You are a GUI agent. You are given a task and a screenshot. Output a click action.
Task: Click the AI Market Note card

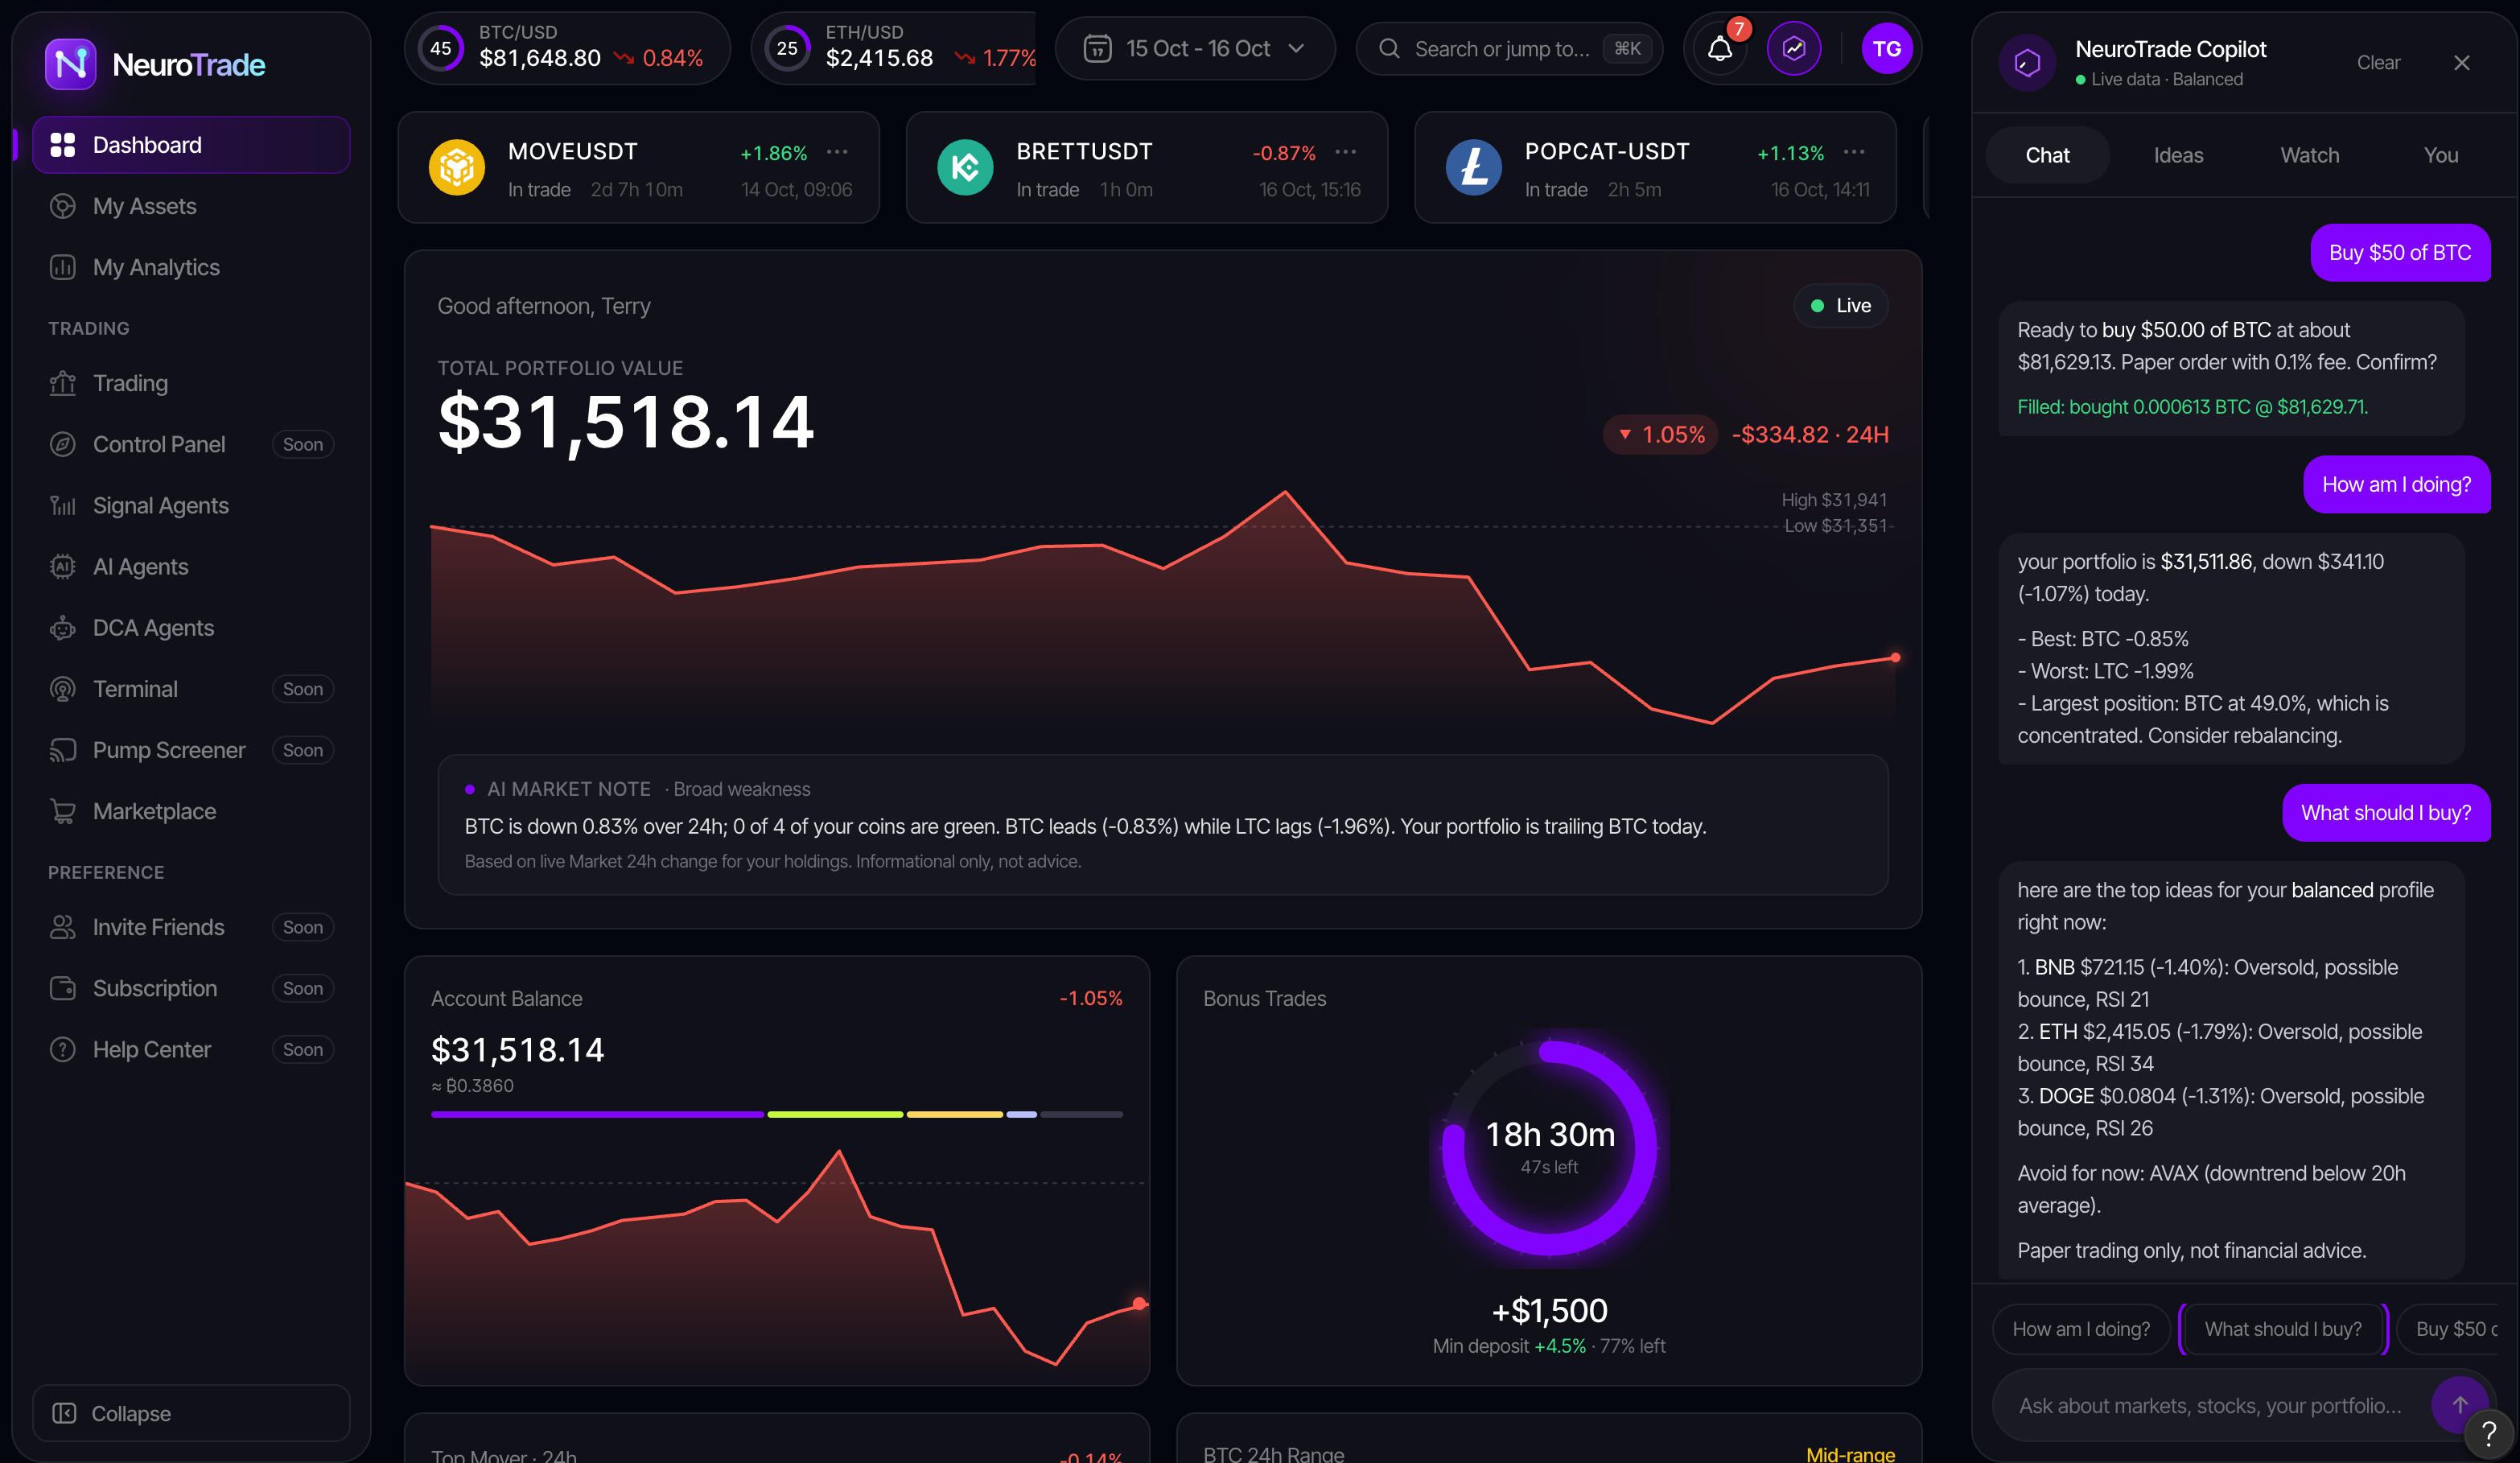pos(1162,824)
